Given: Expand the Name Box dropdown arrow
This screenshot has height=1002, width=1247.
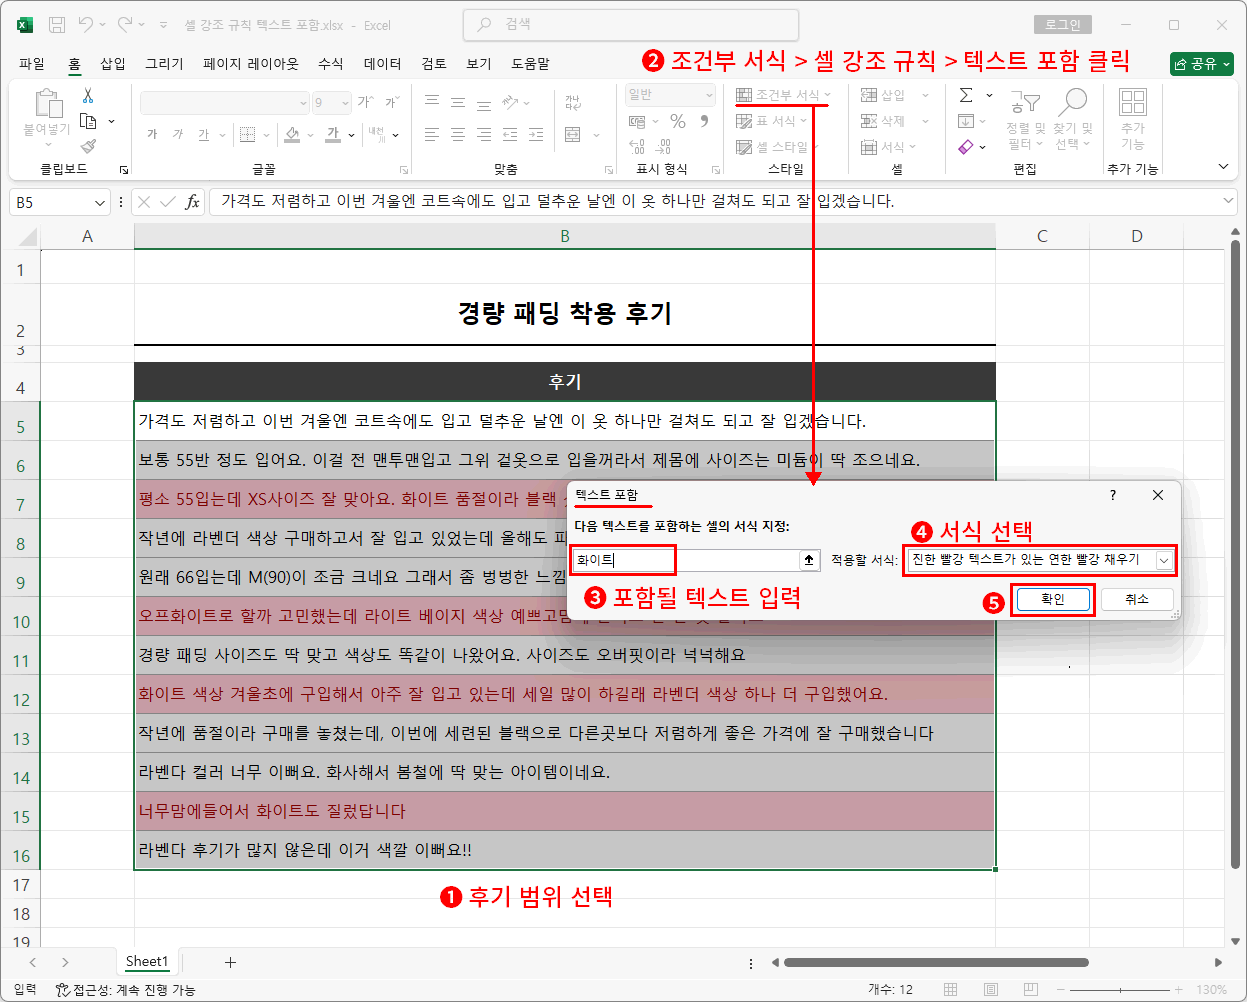Looking at the screenshot, I should coord(99,202).
